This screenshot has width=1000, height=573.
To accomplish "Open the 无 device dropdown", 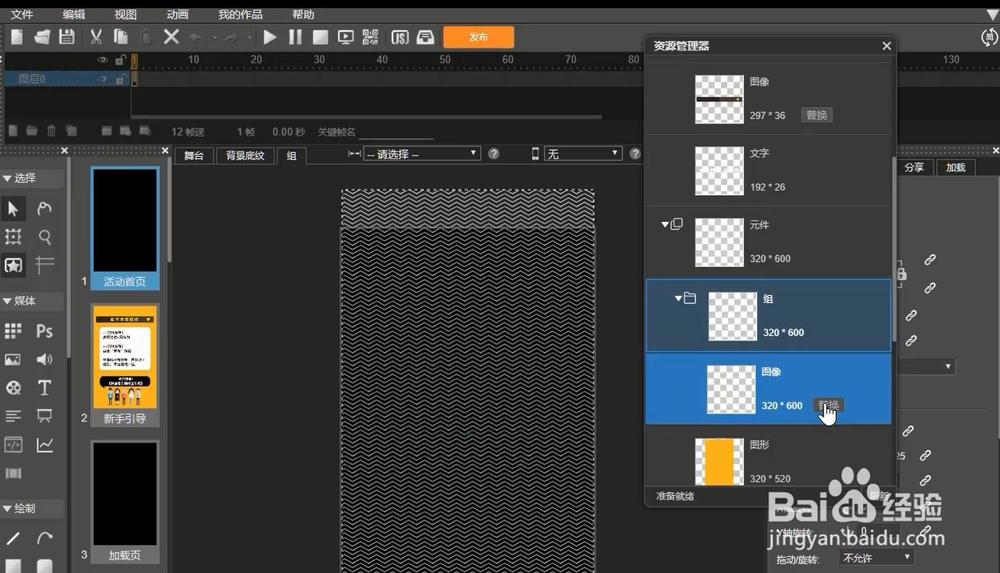I will pyautogui.click(x=583, y=154).
